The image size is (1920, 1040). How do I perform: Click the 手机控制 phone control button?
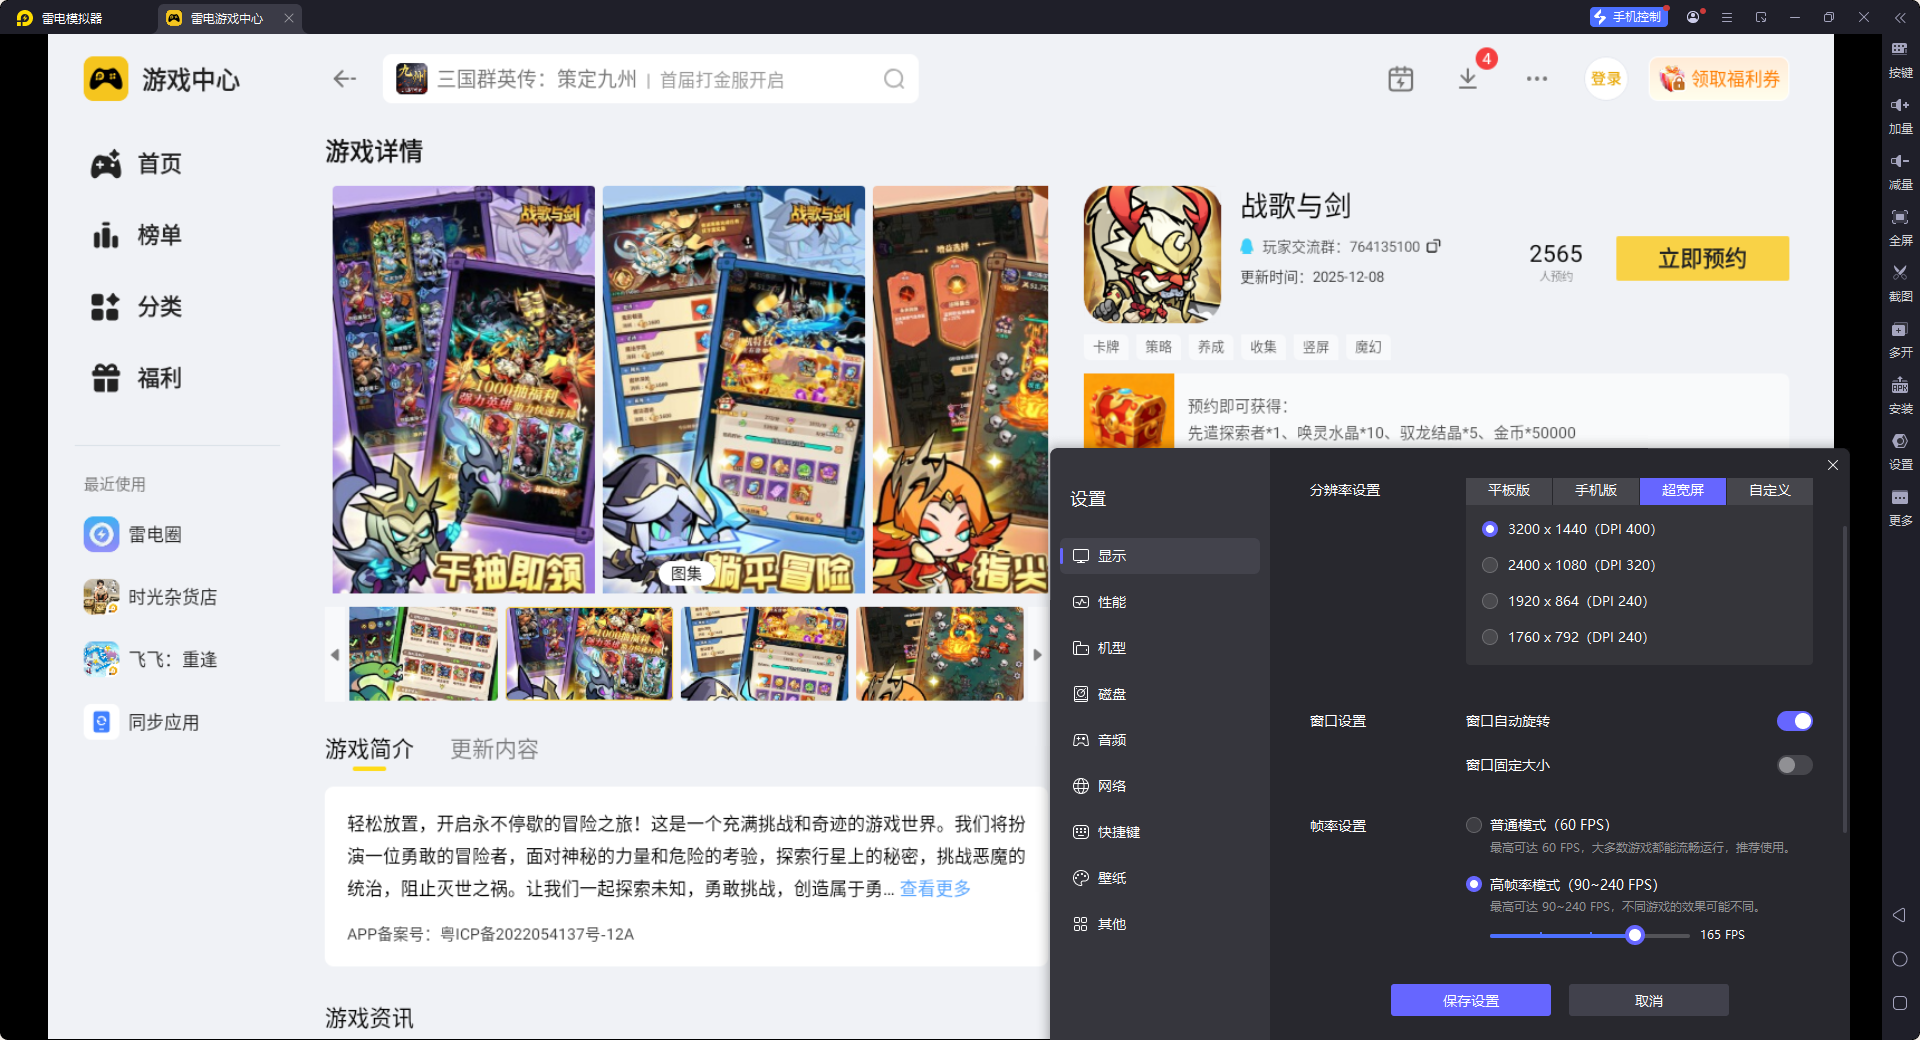[x=1629, y=17]
